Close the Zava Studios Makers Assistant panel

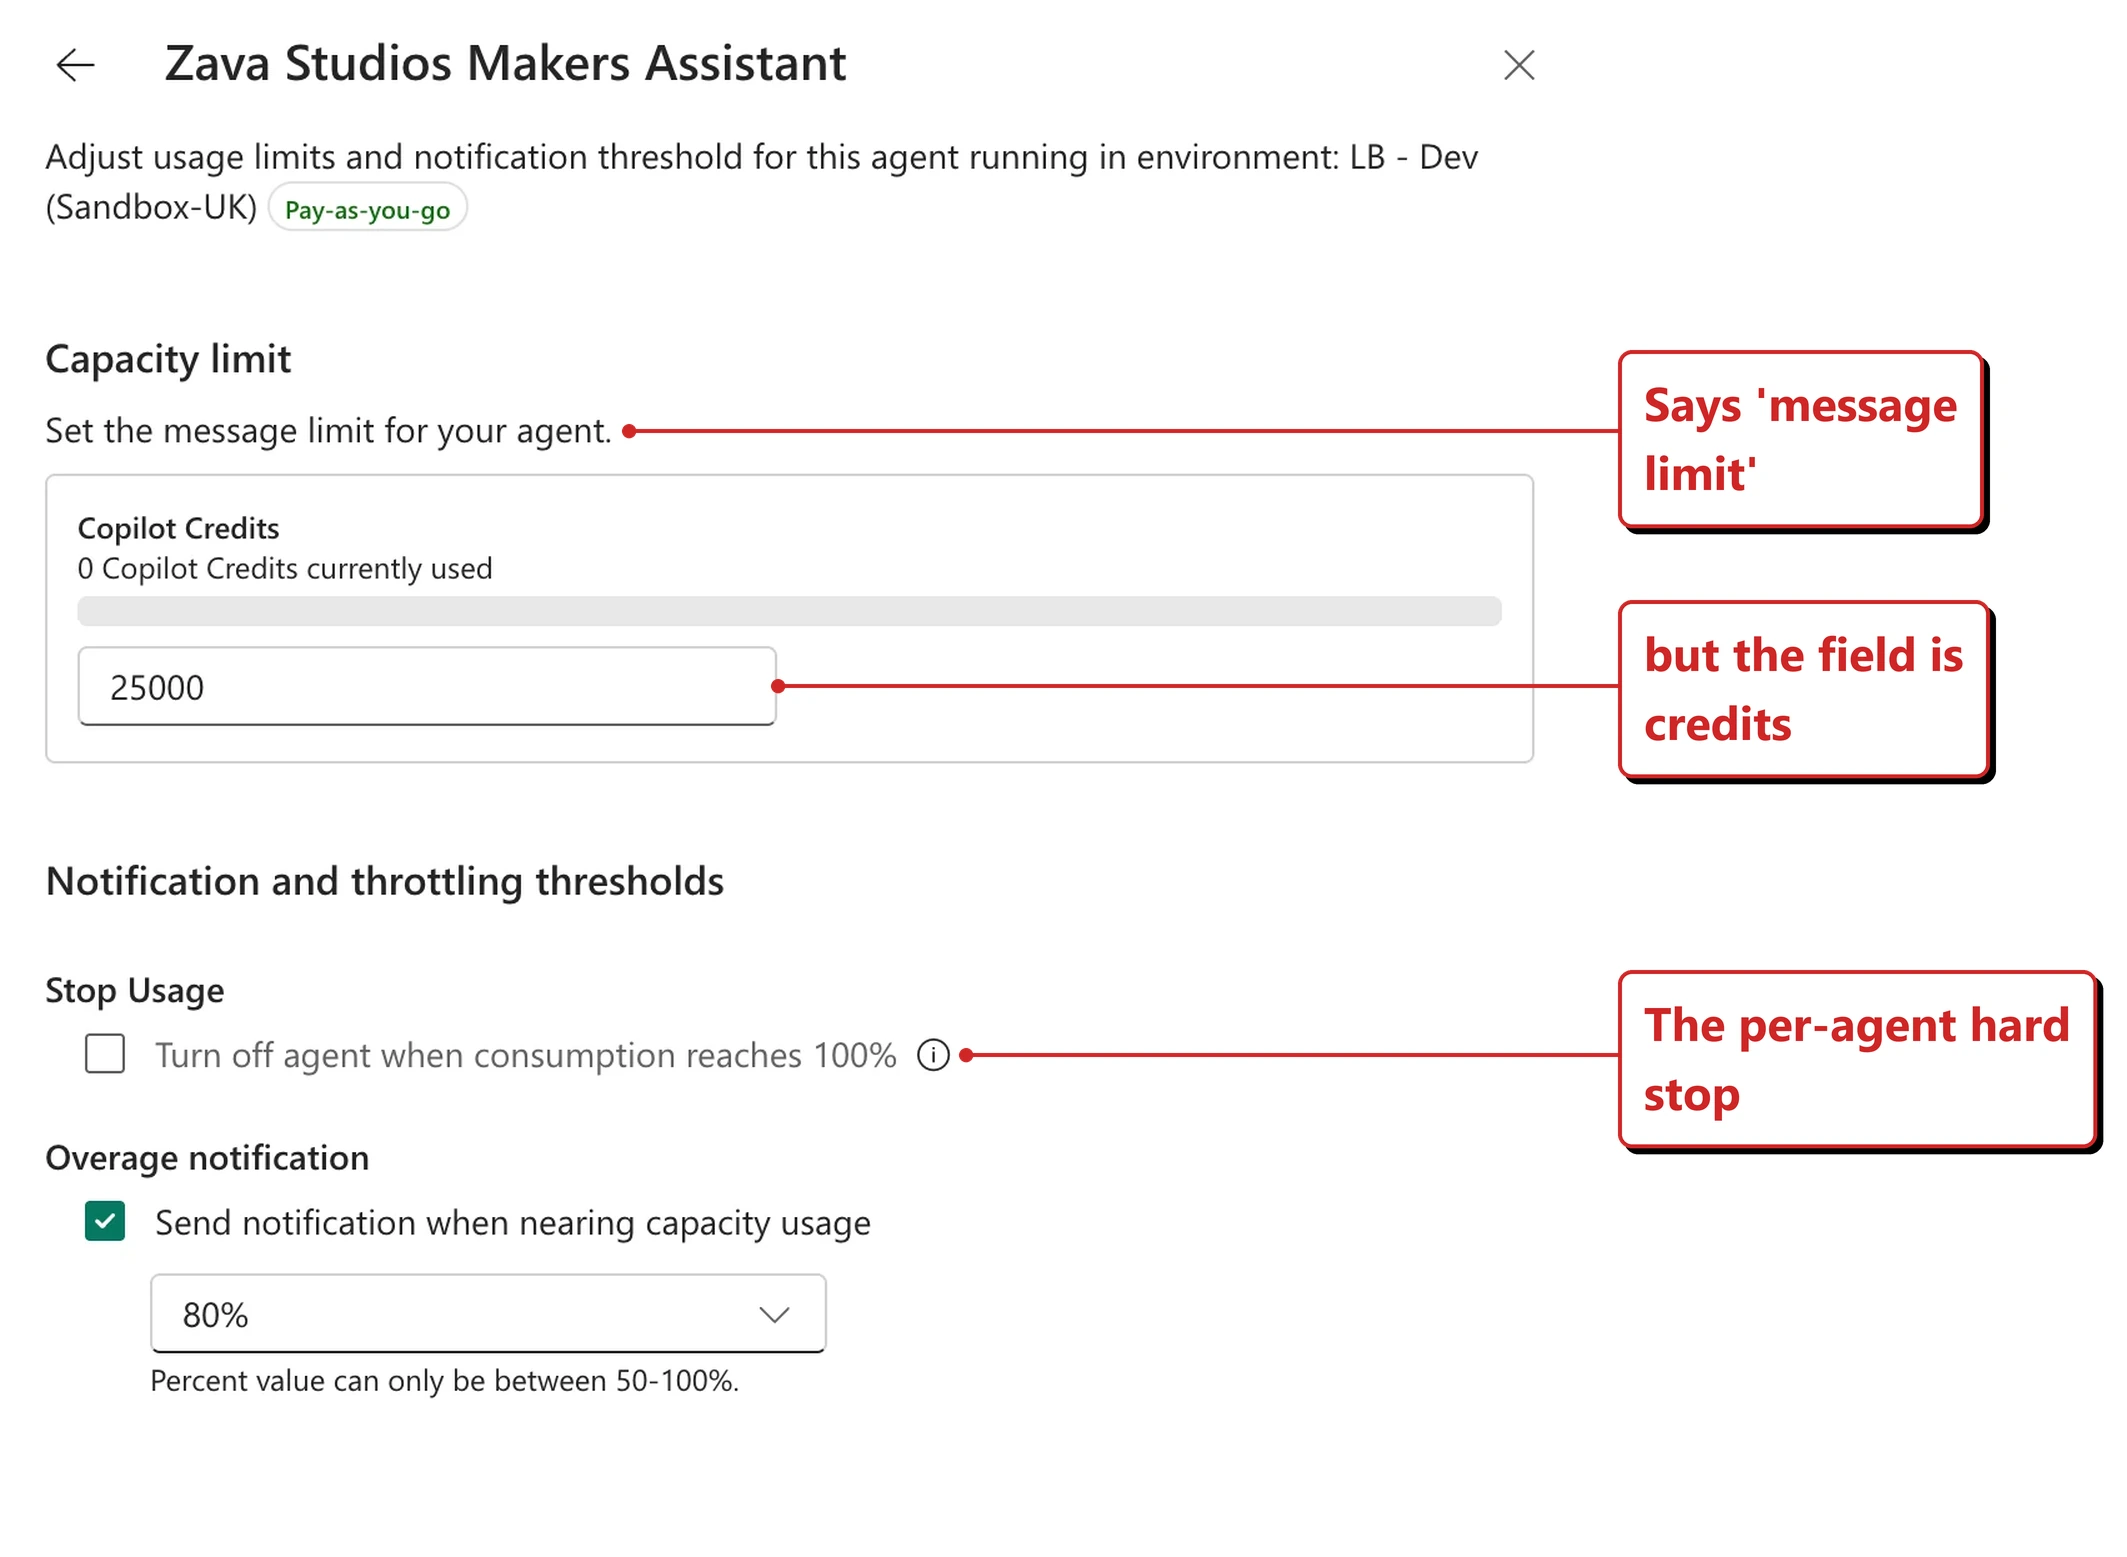(x=1518, y=65)
